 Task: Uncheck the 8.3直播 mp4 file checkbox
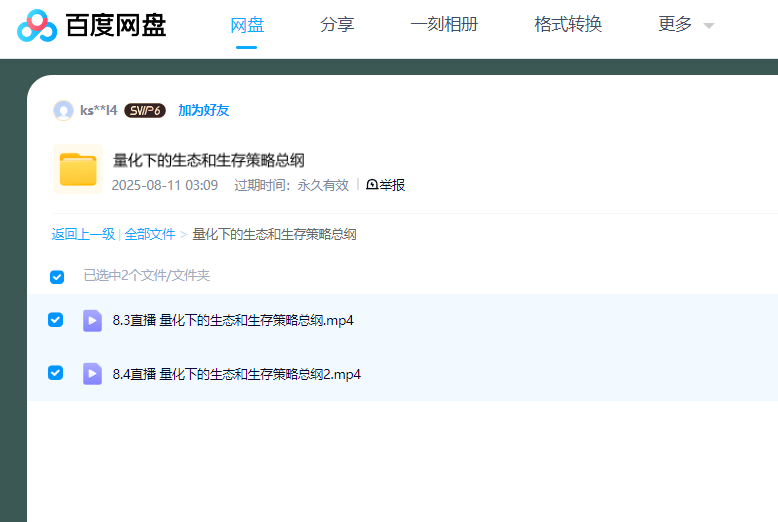[56, 320]
